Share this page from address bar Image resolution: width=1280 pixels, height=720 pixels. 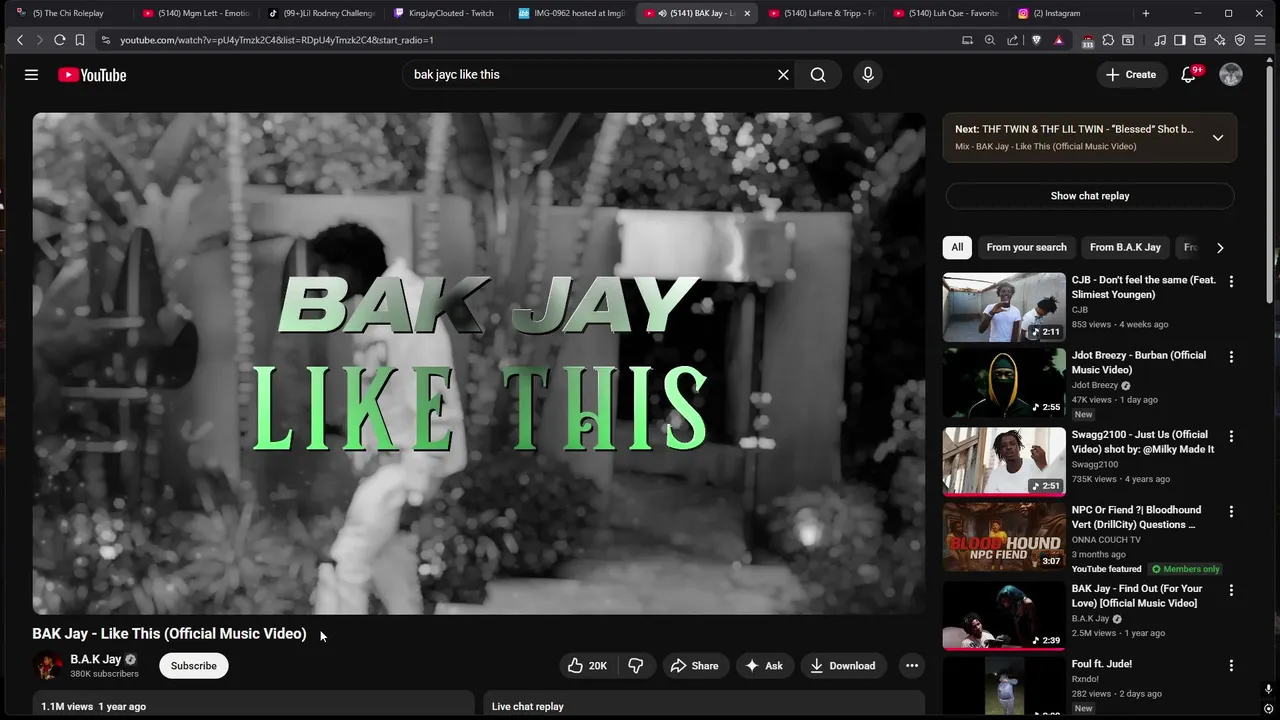coord(1013,40)
